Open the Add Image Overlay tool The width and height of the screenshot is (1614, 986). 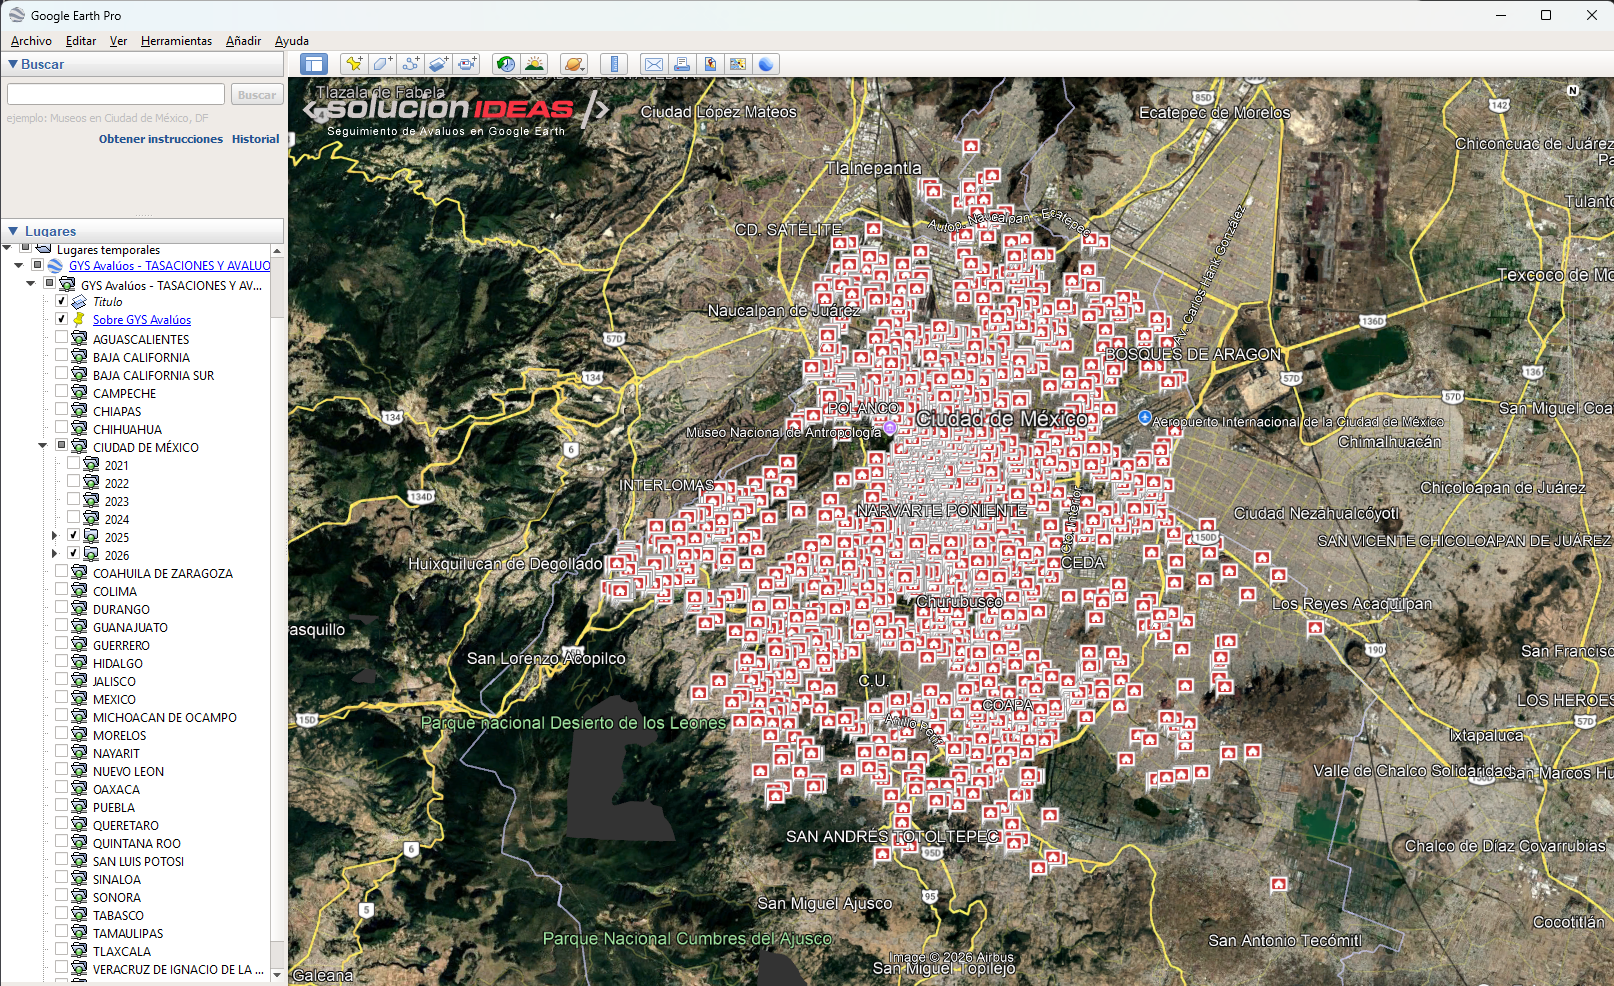point(438,63)
